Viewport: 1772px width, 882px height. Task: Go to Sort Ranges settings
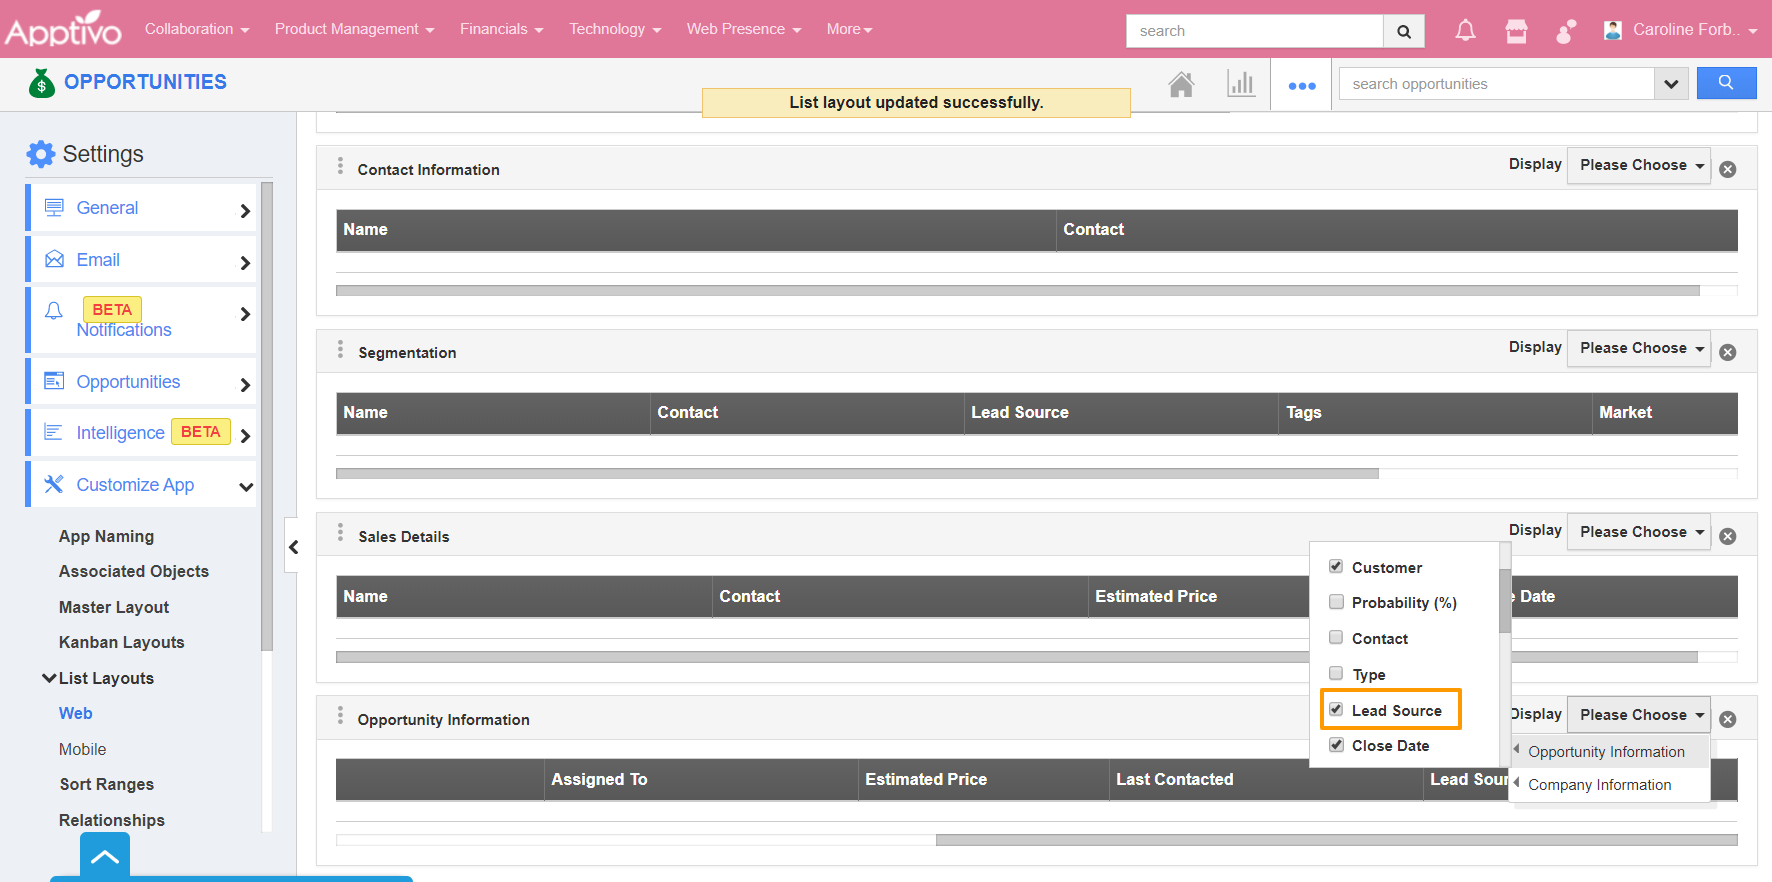click(x=106, y=784)
